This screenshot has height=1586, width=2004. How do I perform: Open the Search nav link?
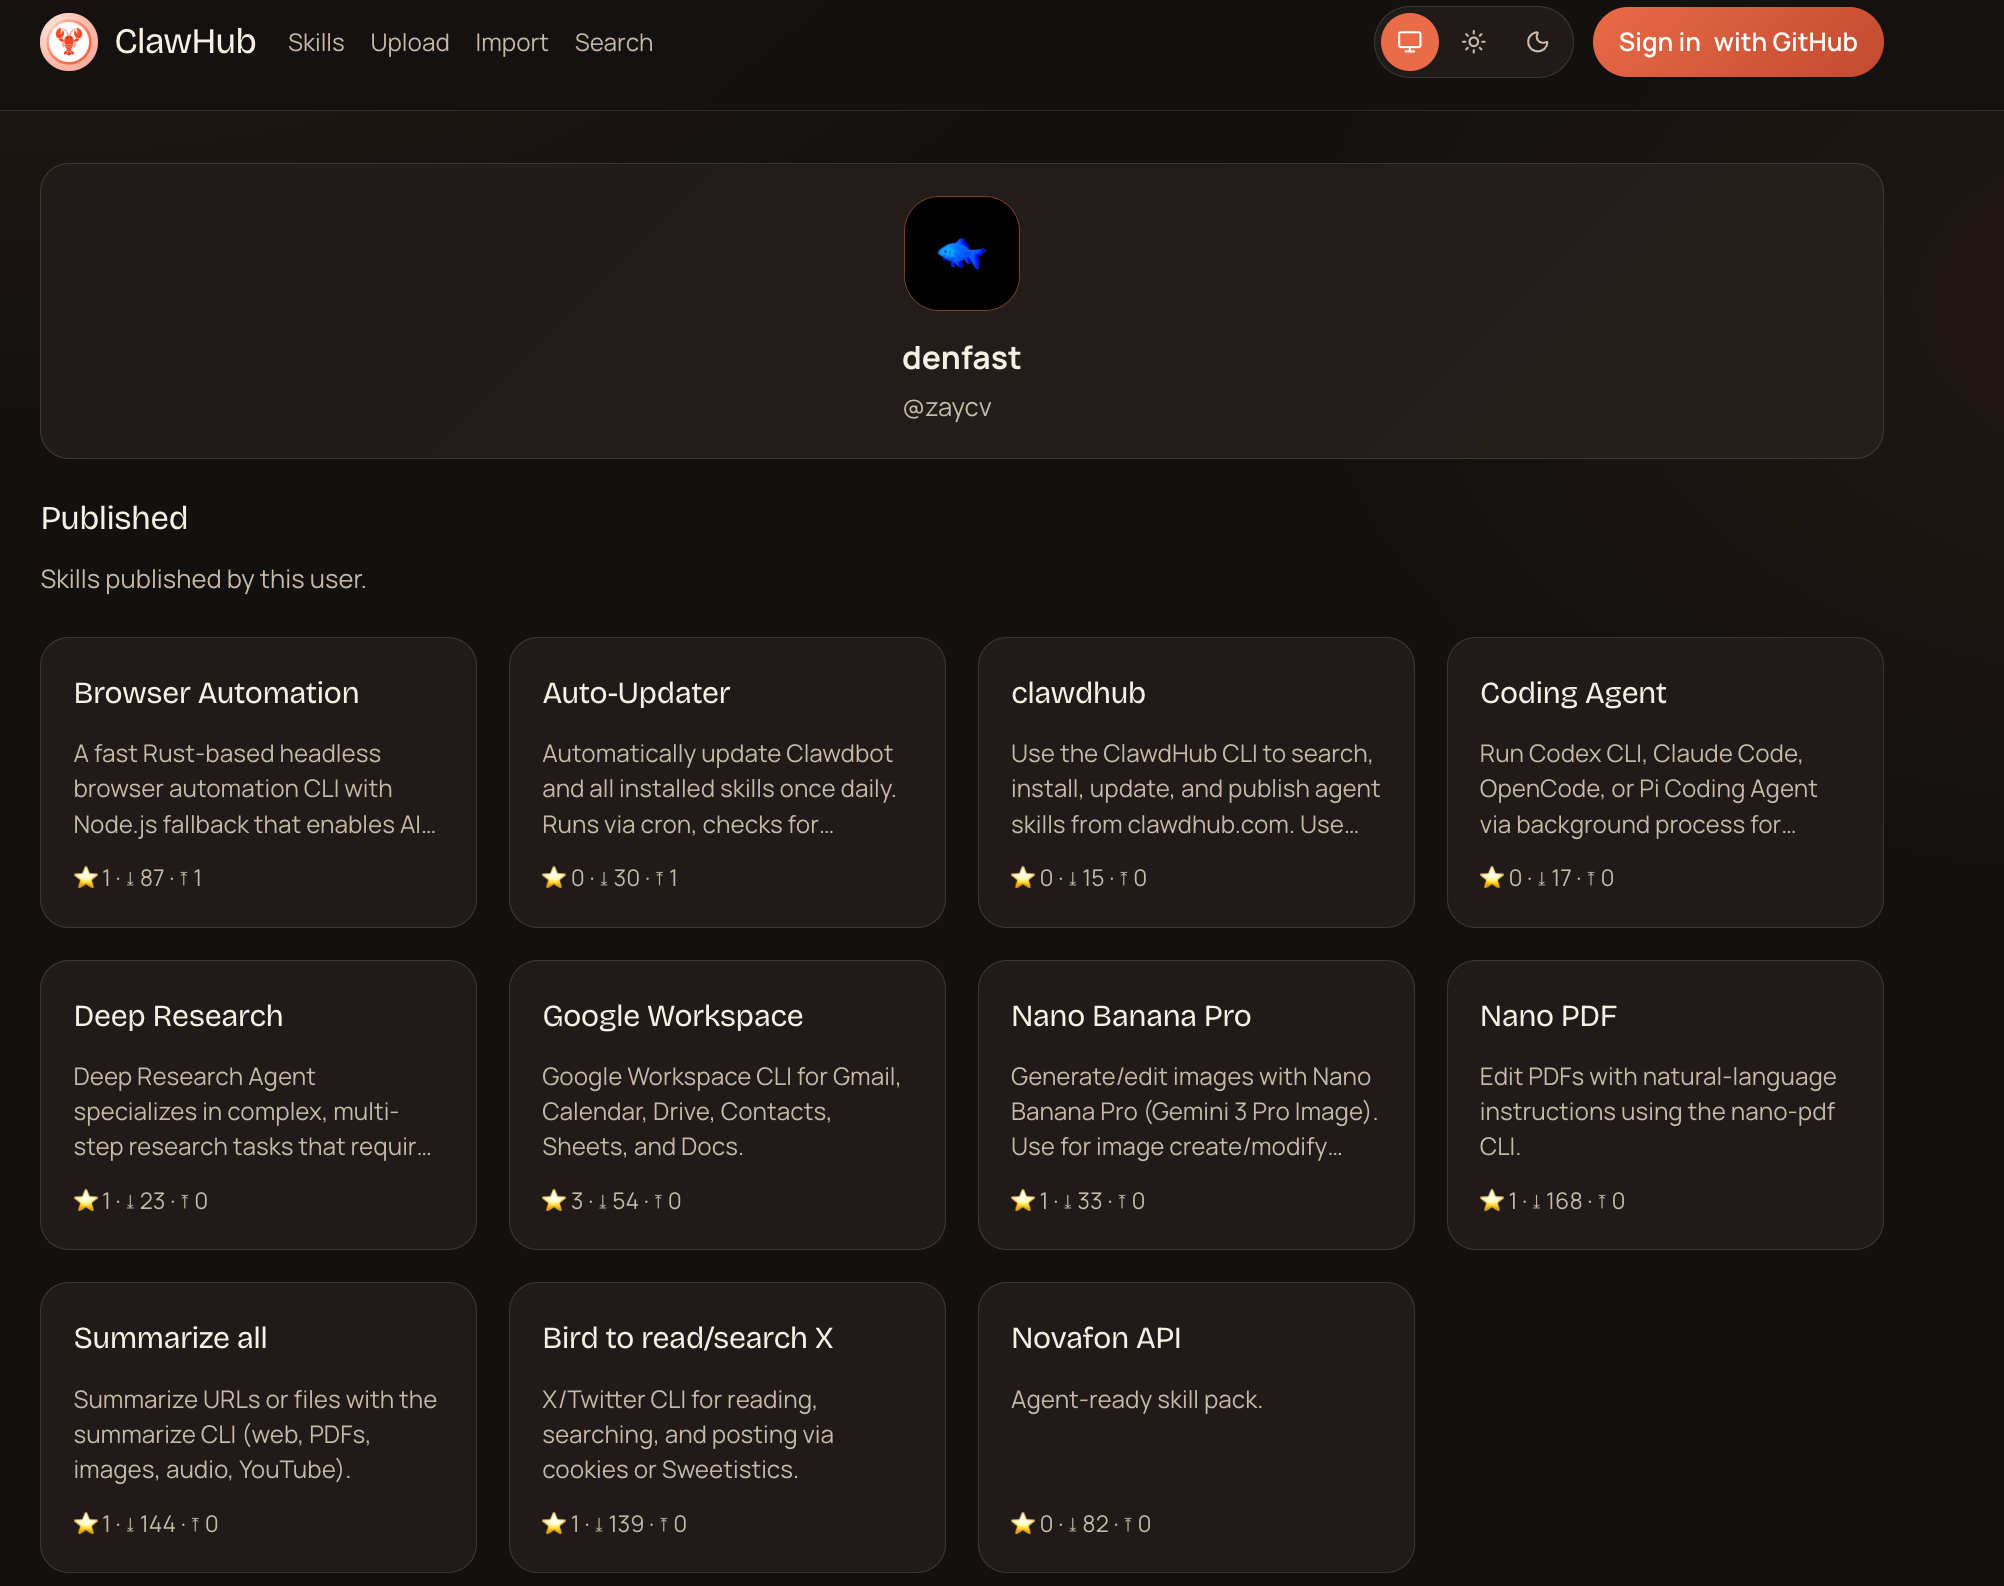tap(613, 43)
